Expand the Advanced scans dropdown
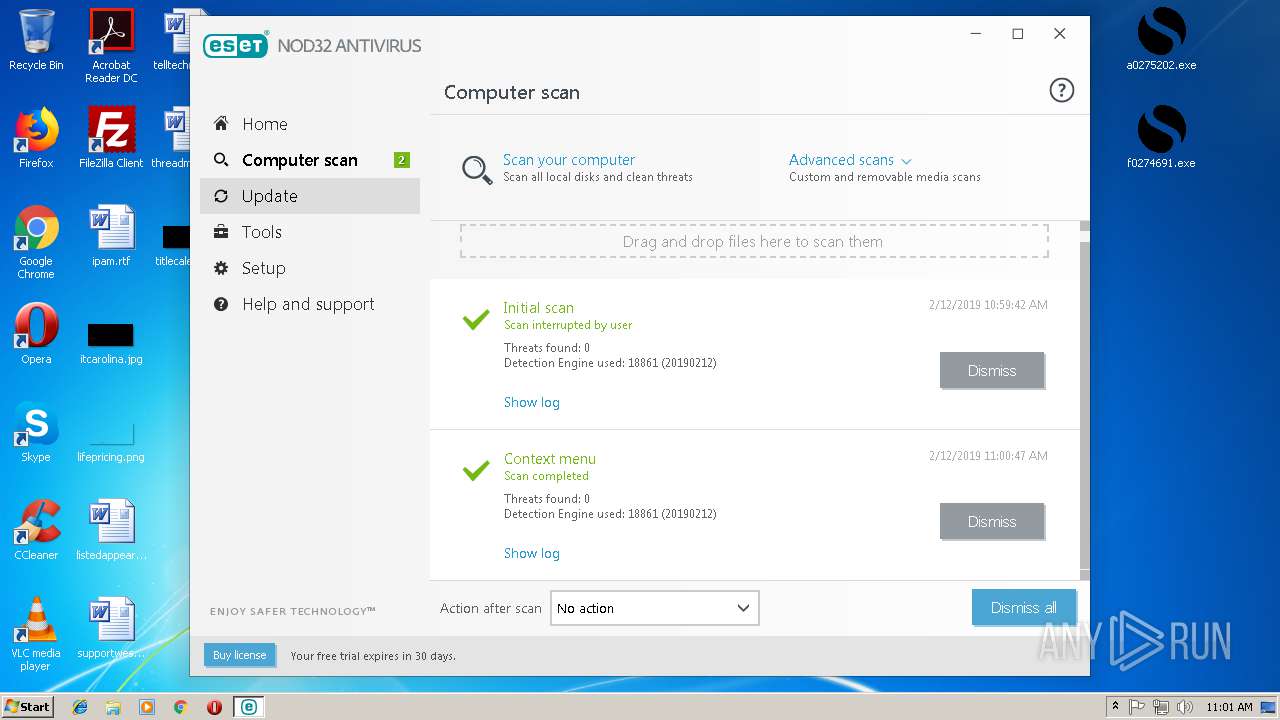The image size is (1280, 720). click(850, 160)
